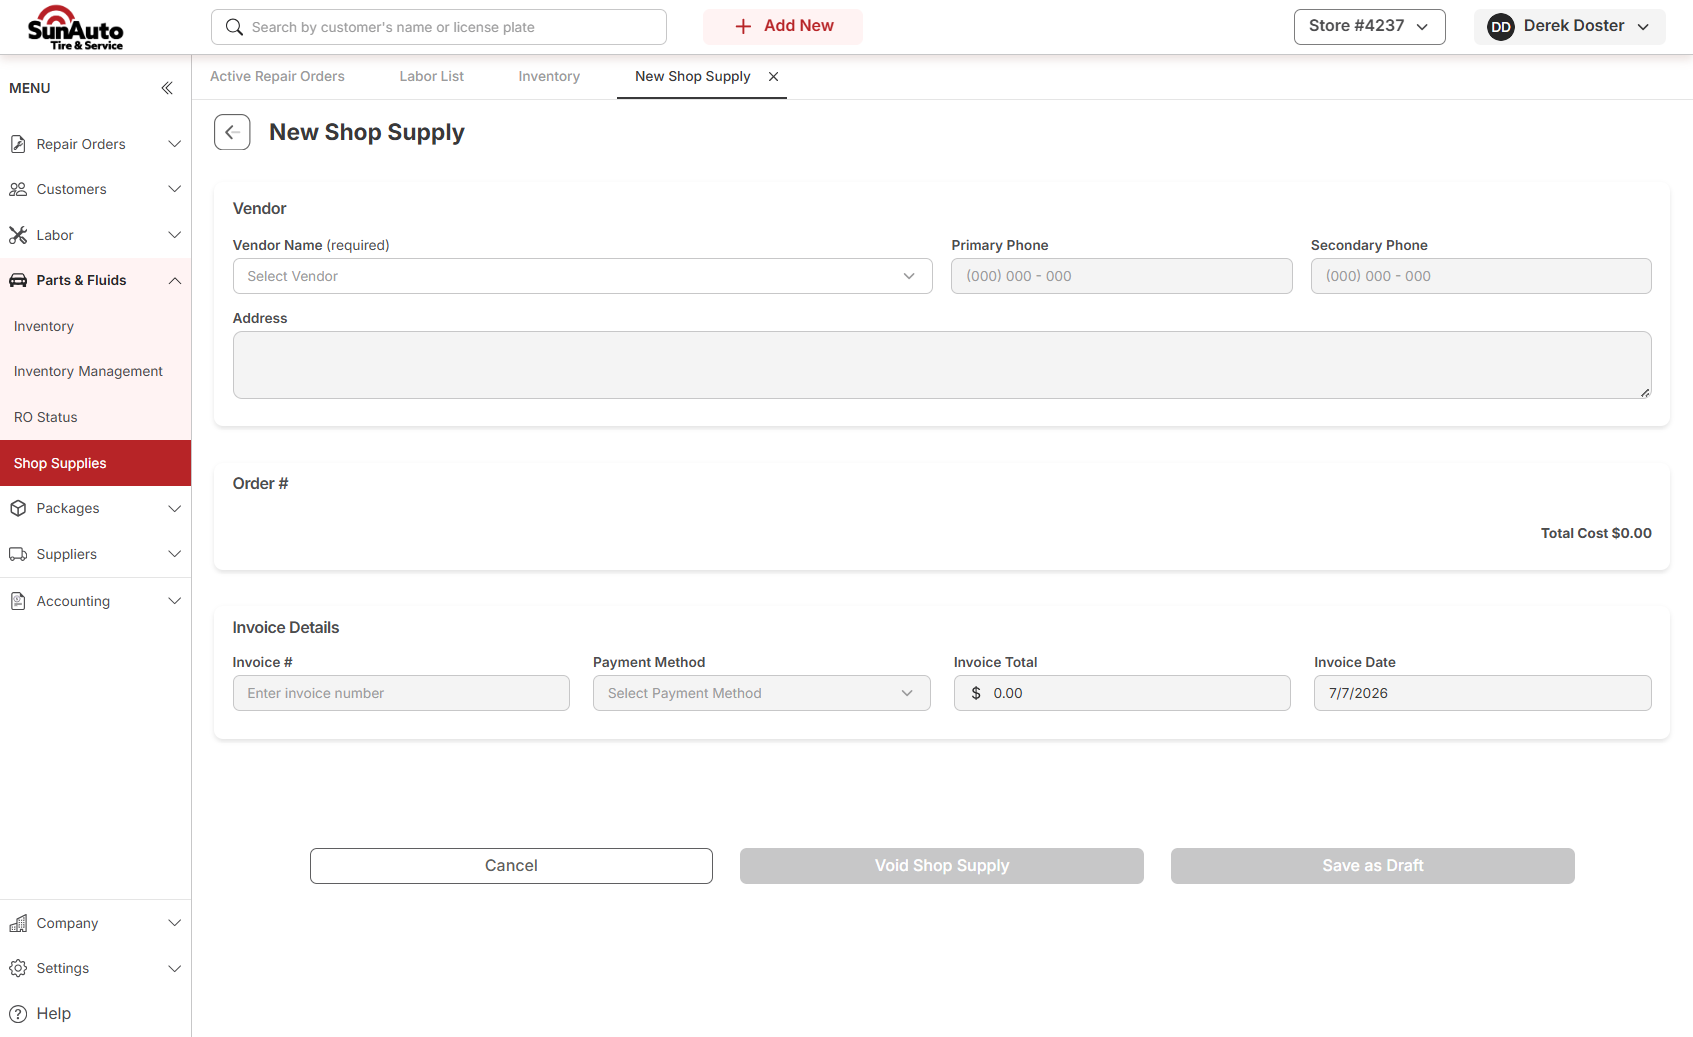
Task: Click the Invoice Details heading
Action: tap(286, 627)
